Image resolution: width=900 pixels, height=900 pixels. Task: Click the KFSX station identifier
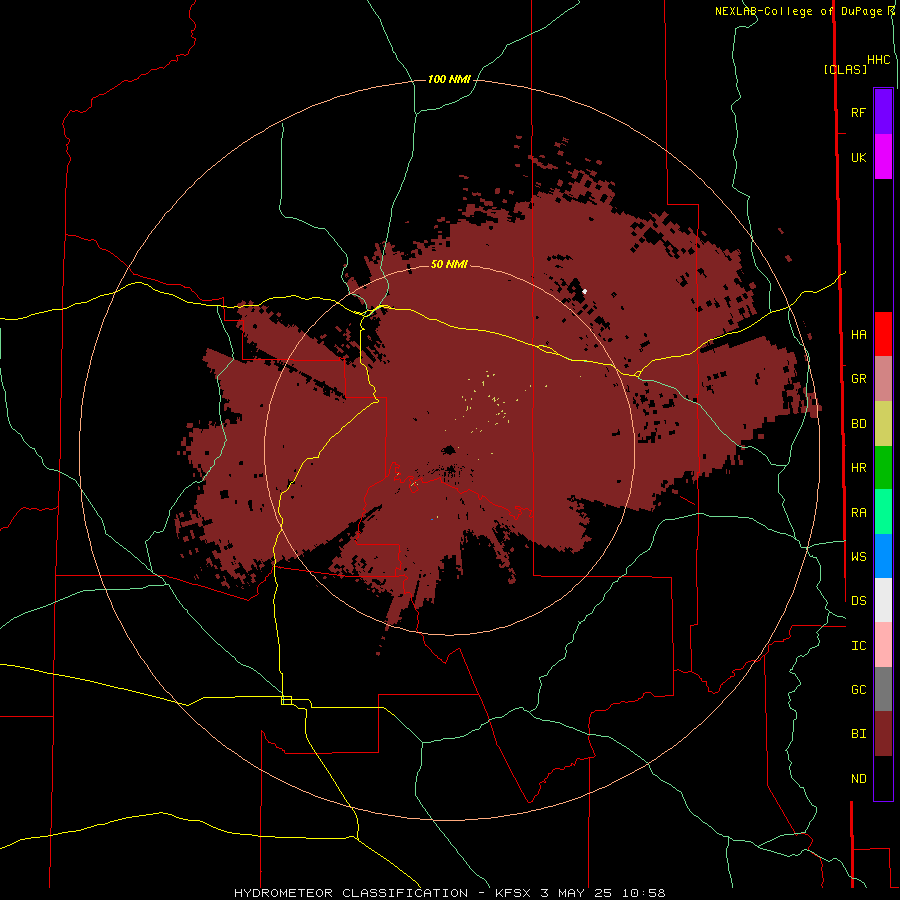513,893
